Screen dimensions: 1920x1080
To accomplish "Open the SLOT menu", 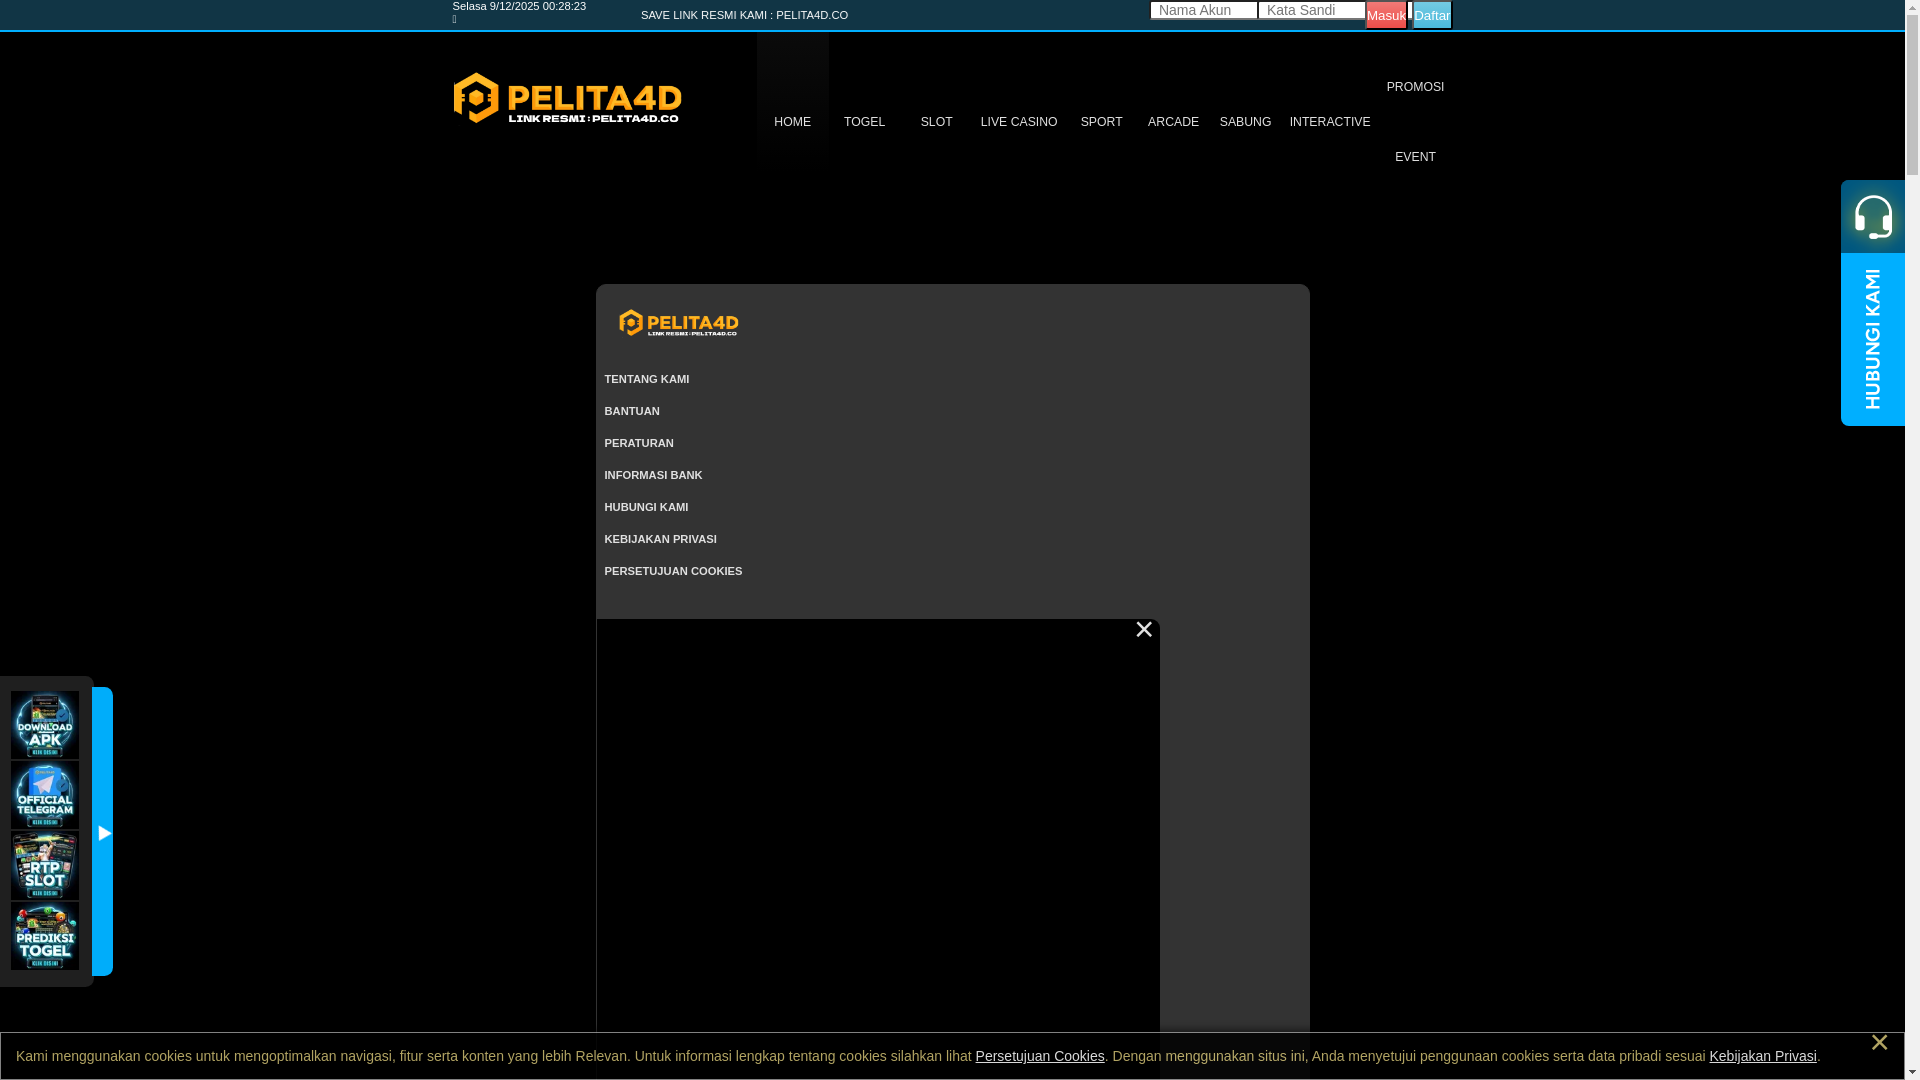I will pyautogui.click(x=936, y=122).
